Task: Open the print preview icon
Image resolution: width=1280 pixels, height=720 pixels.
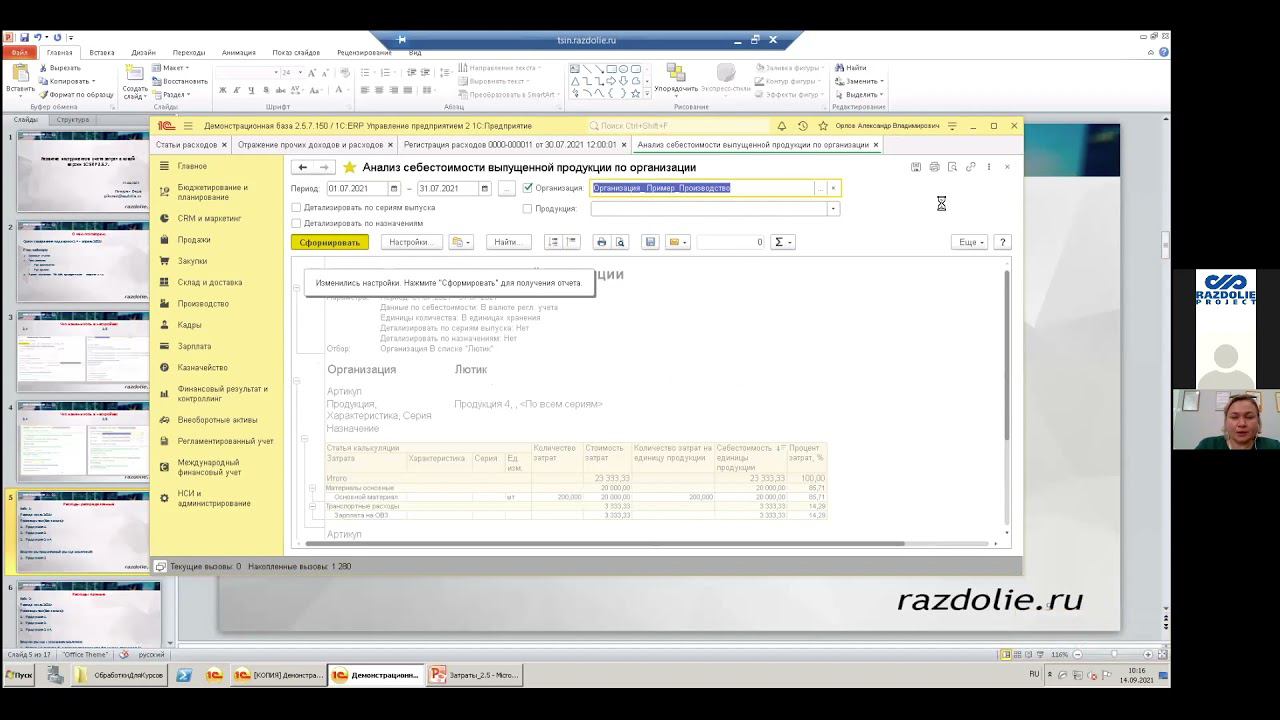Action: coord(620,242)
